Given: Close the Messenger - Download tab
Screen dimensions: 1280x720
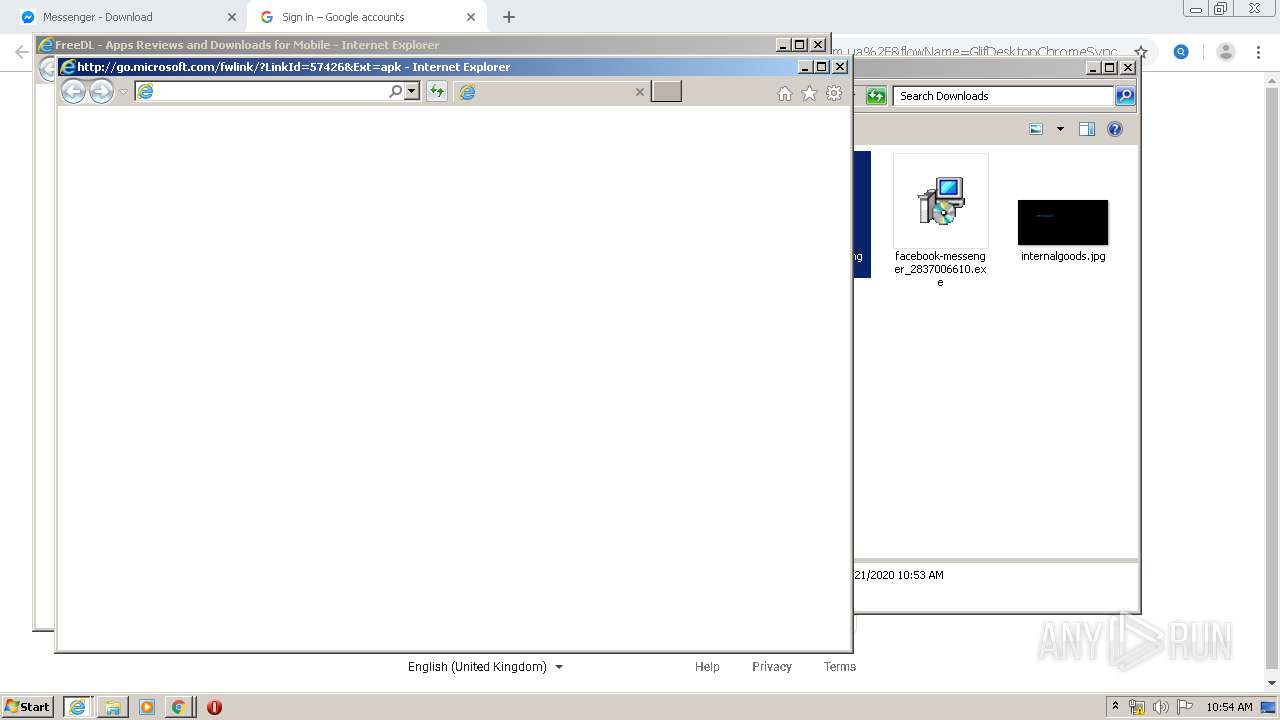Looking at the screenshot, I should point(232,17).
